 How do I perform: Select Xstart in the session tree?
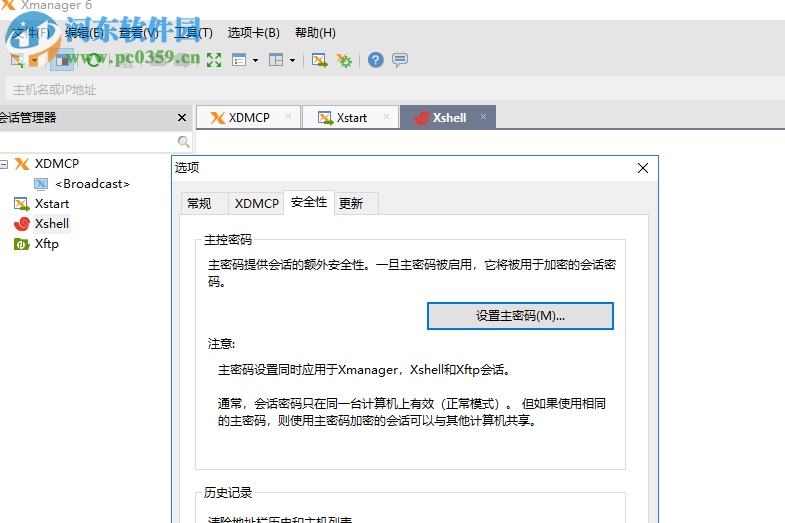[52, 204]
